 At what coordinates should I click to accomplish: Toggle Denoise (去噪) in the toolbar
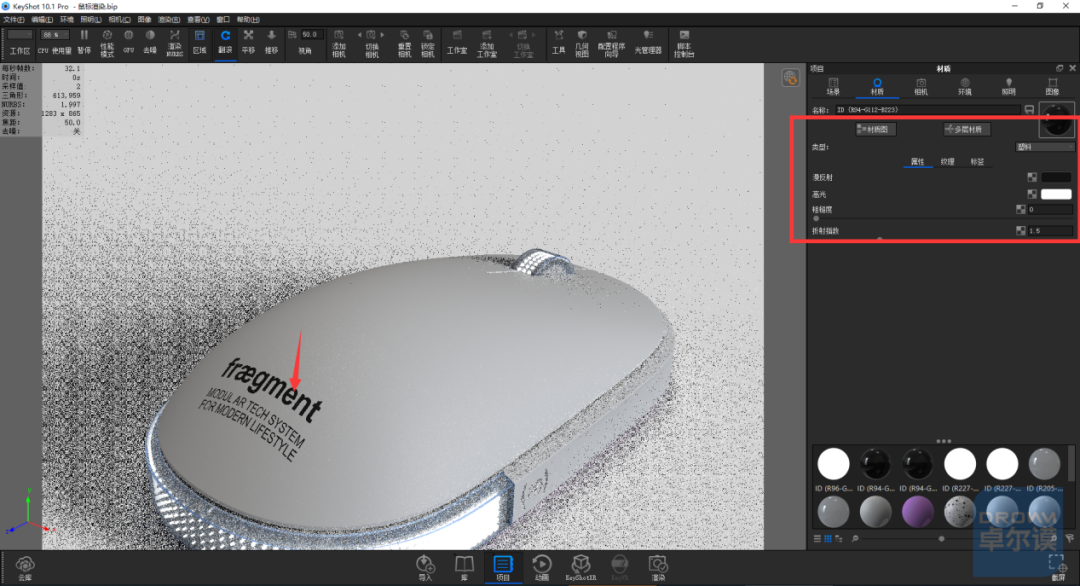(x=149, y=41)
